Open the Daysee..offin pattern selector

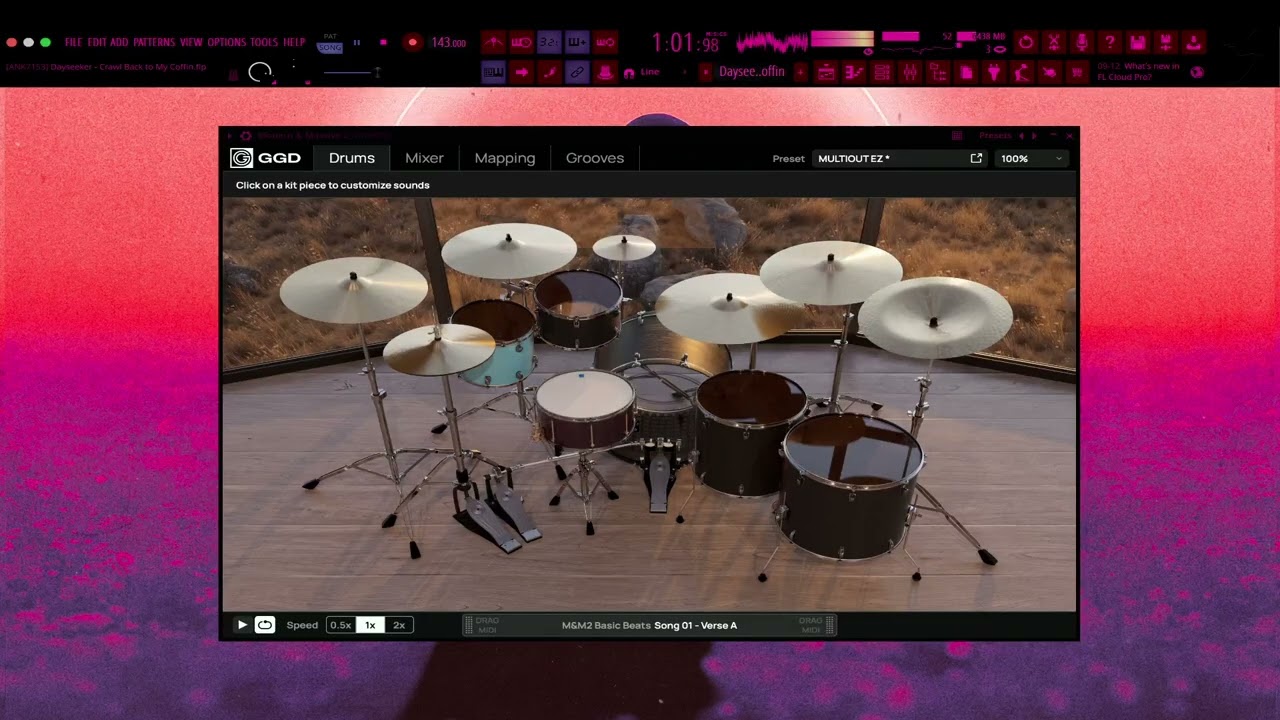click(x=751, y=72)
